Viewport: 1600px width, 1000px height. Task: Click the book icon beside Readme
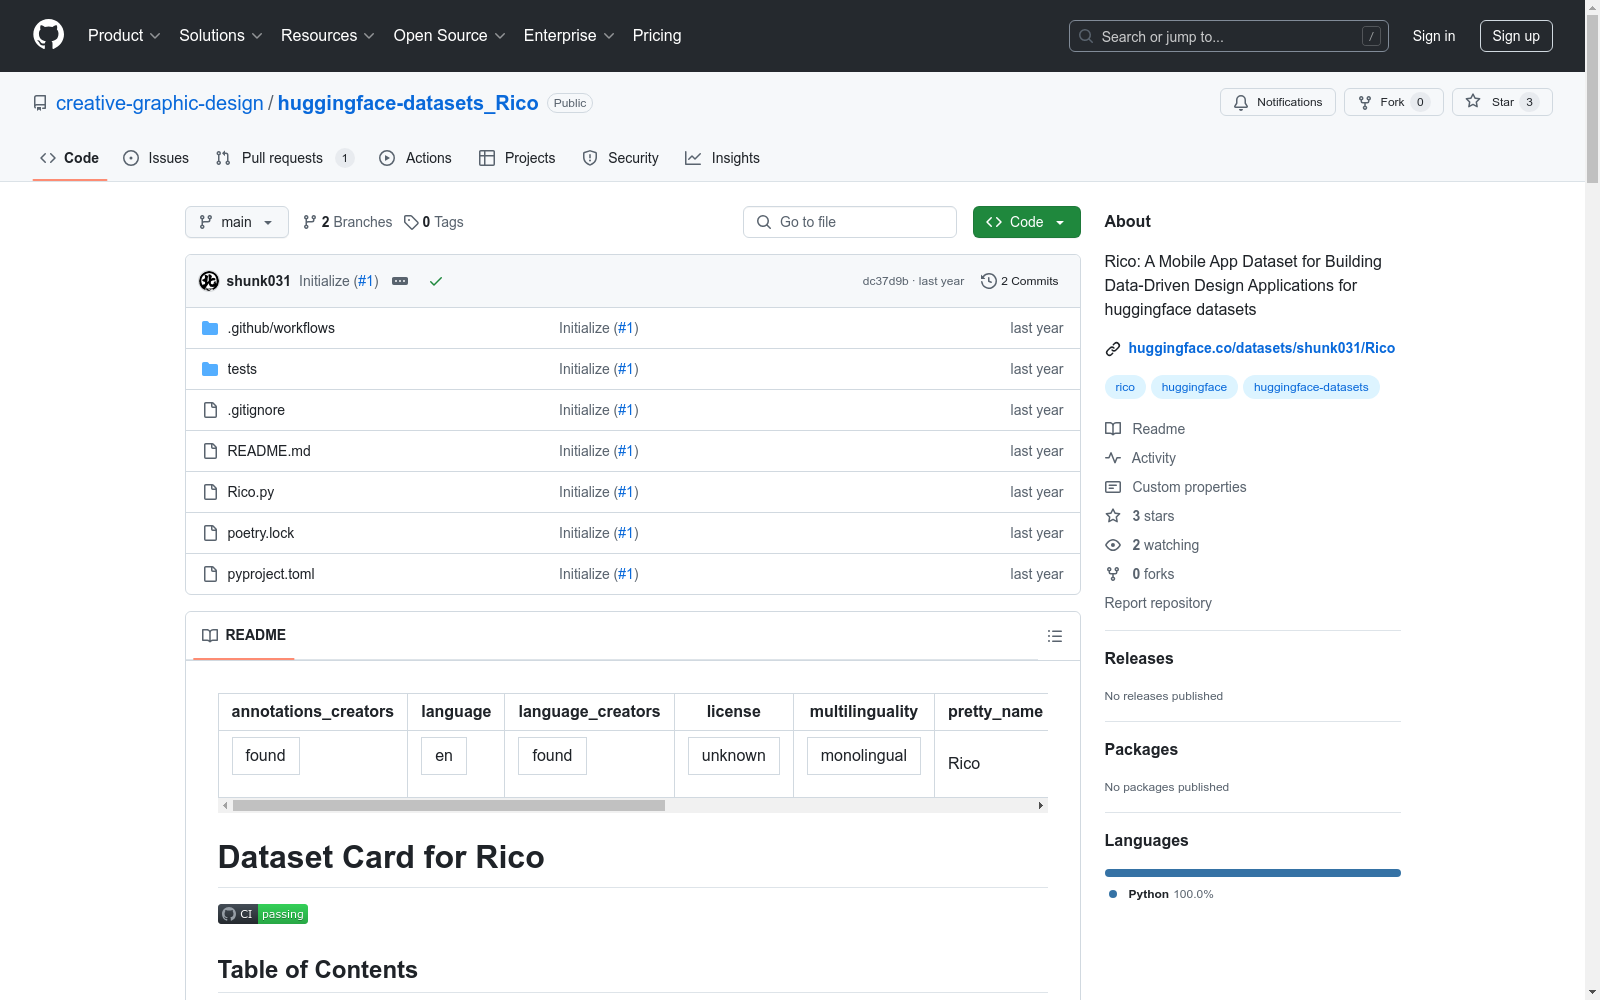pos(1113,429)
